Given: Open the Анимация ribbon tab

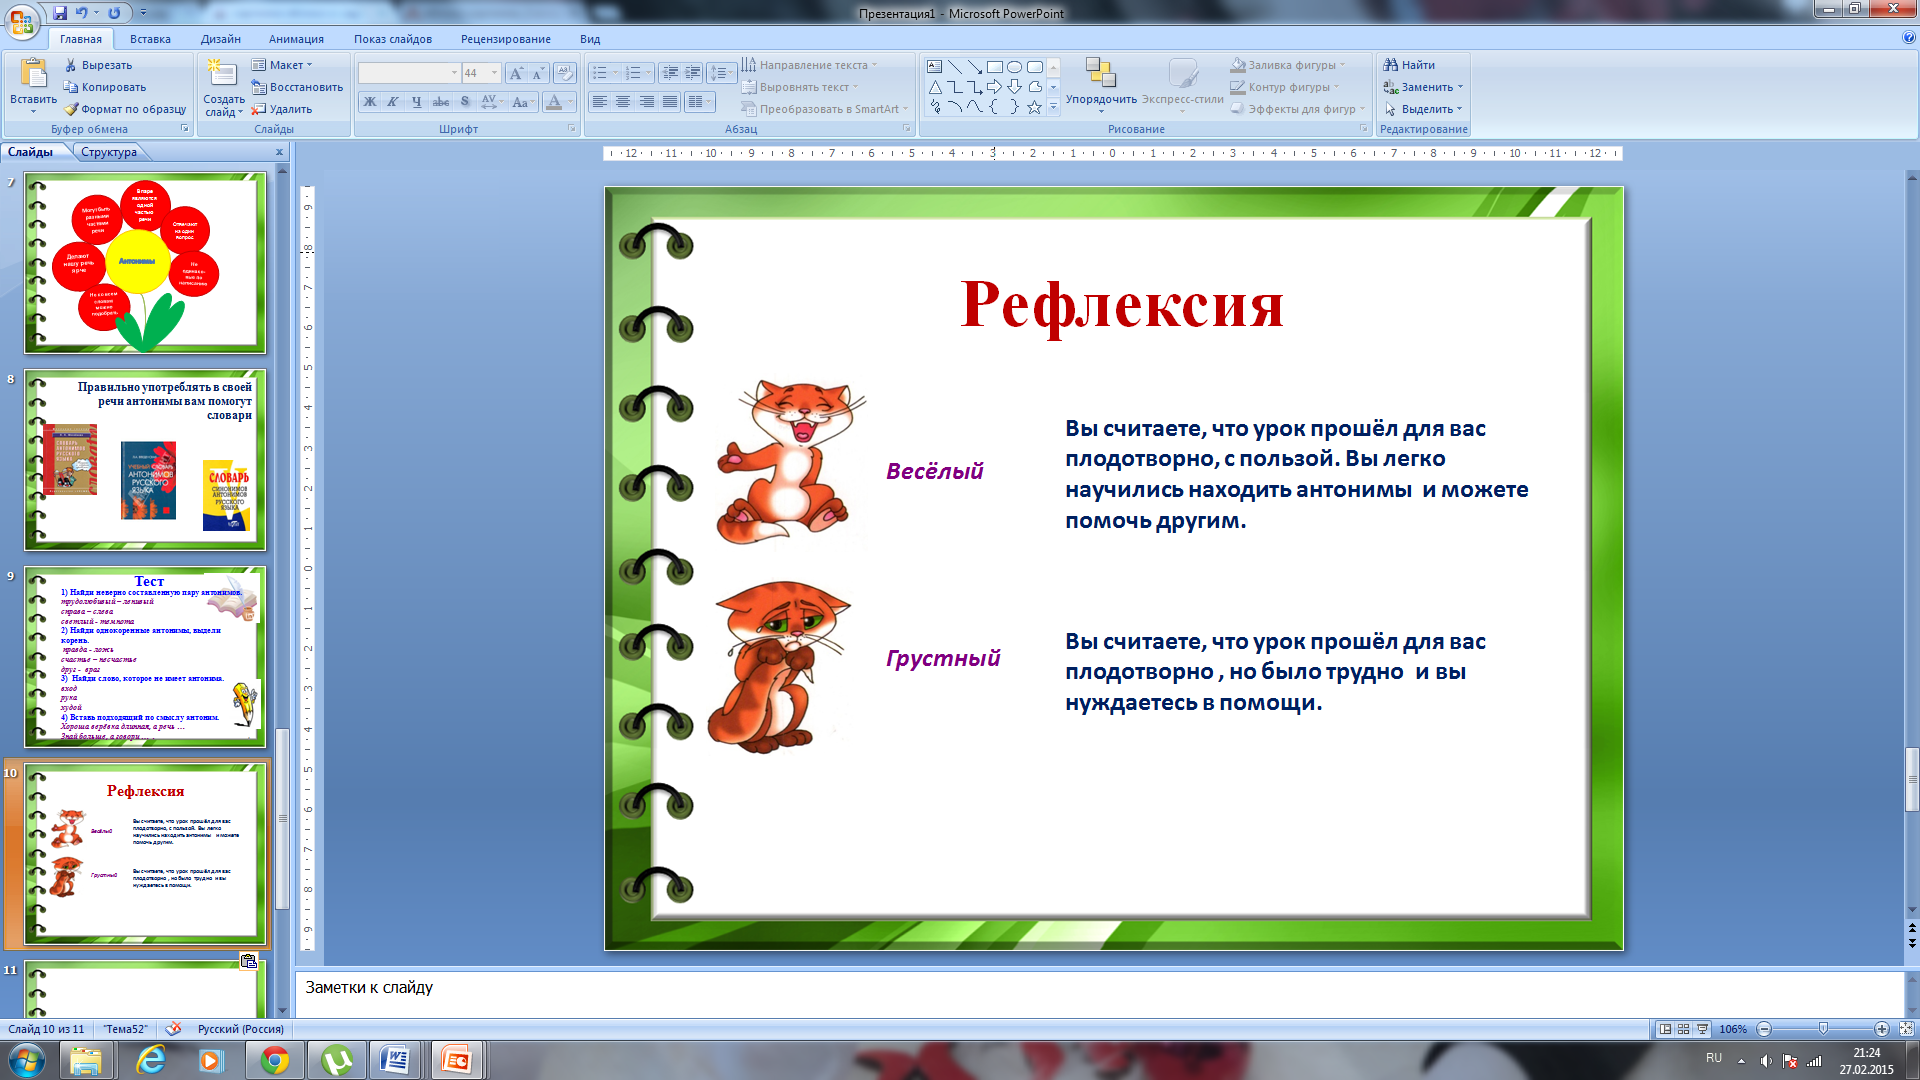Looking at the screenshot, I should (x=296, y=39).
